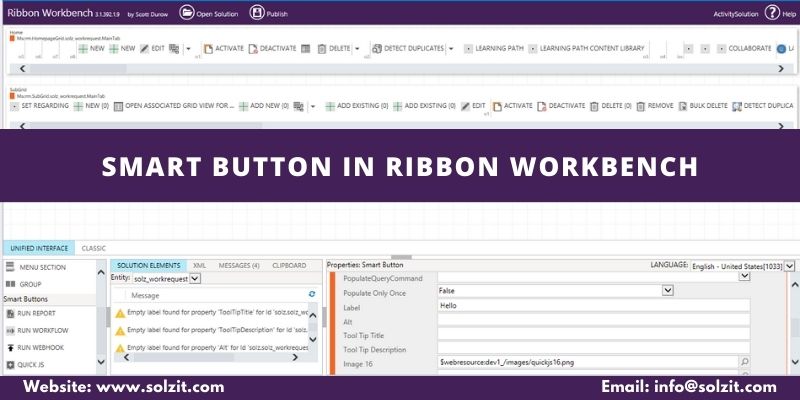Click NEW (0) in the SubGrid ribbon
800x400 pixels.
[91, 106]
